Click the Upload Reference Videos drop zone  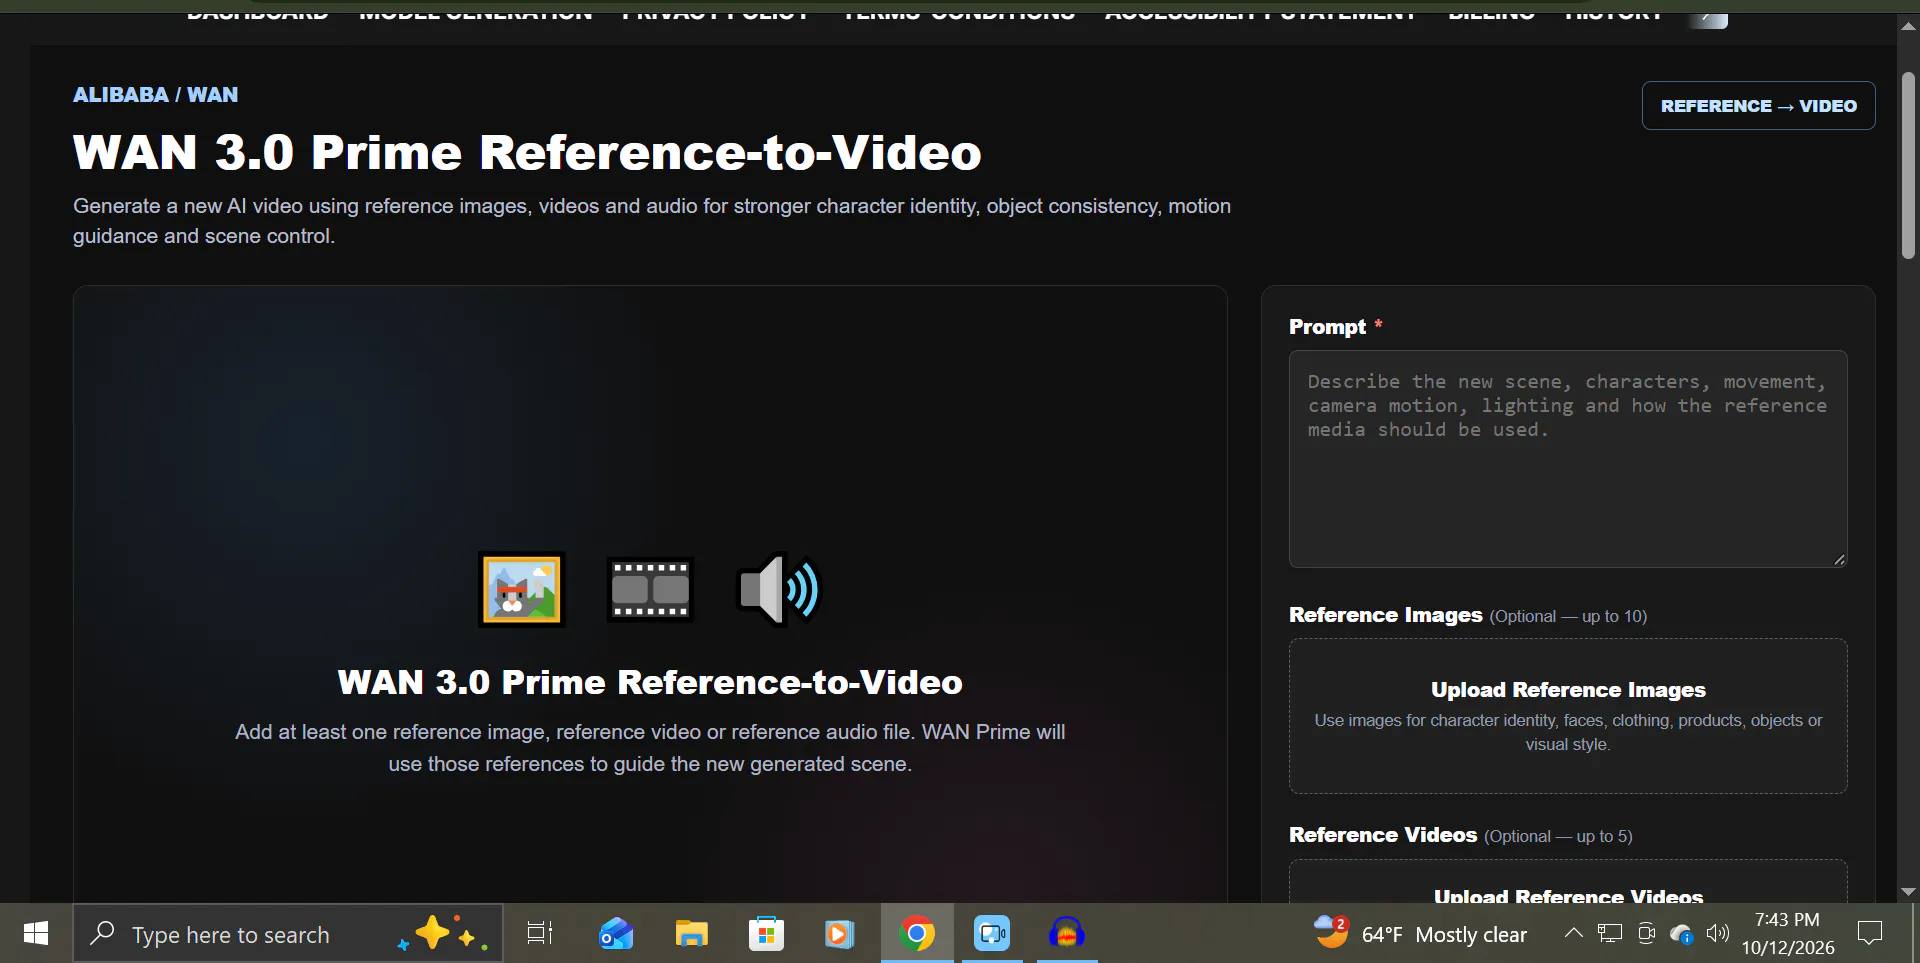tap(1567, 882)
